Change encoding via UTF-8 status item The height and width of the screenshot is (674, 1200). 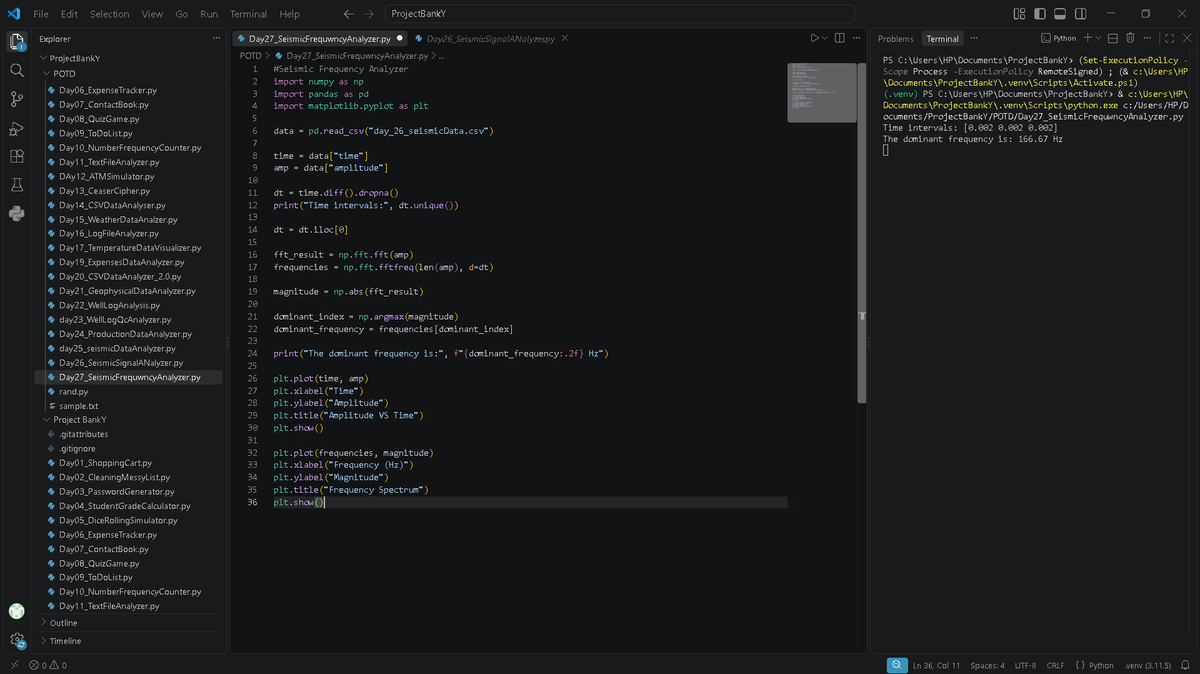tap(1025, 665)
